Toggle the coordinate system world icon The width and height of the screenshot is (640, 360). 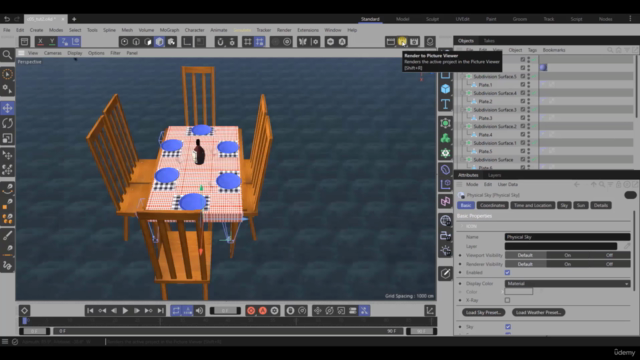[76, 41]
